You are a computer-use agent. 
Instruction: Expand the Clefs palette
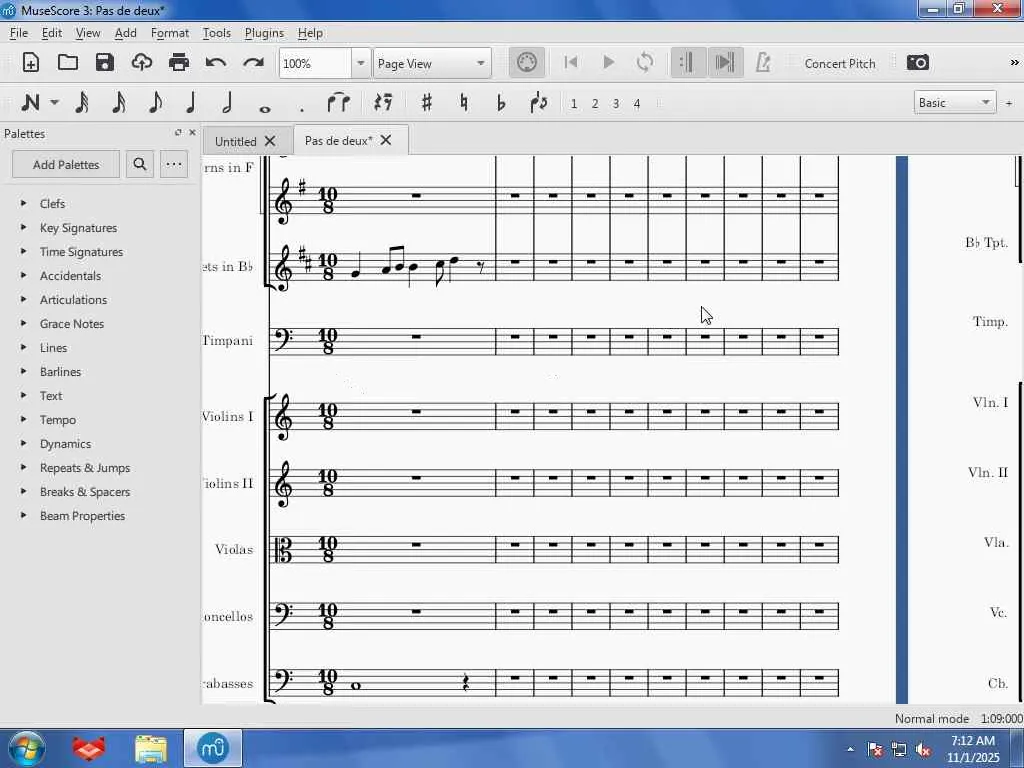tap(24, 204)
